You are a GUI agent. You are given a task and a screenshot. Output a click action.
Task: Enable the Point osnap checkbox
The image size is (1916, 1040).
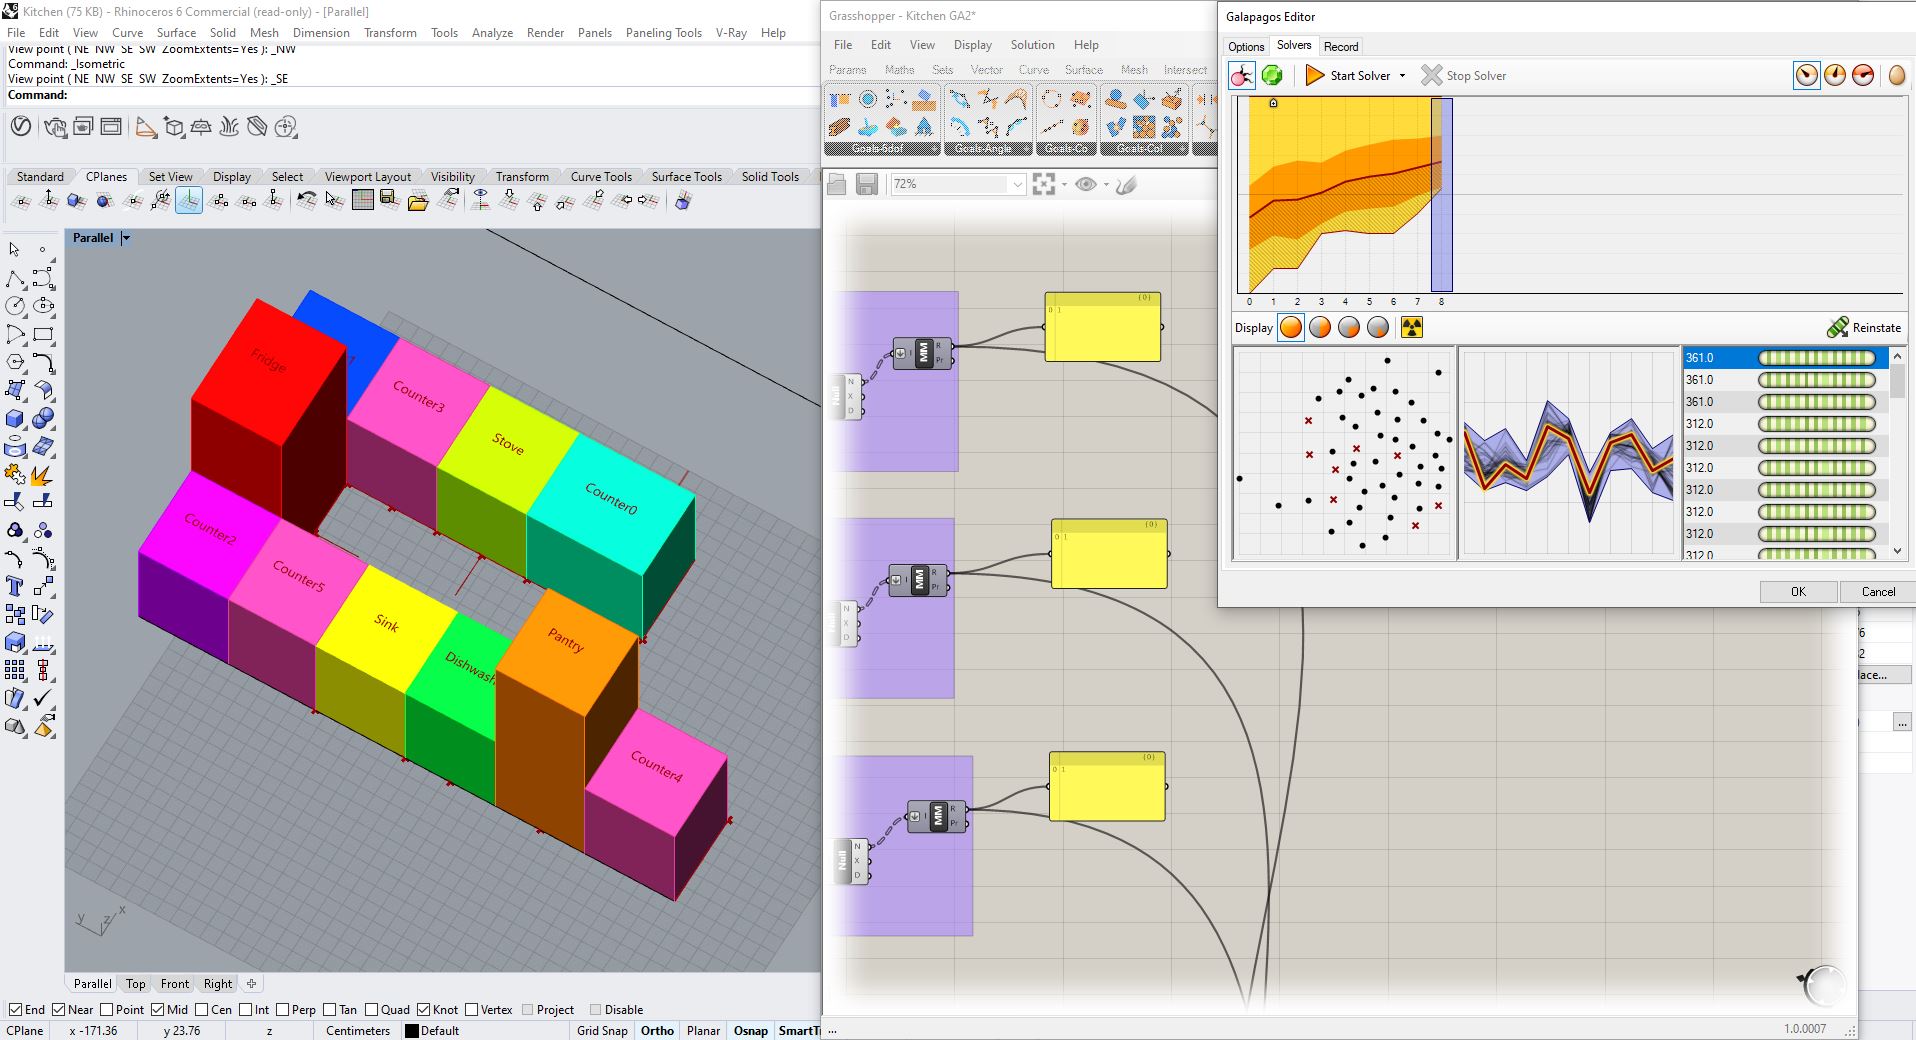pos(107,1010)
